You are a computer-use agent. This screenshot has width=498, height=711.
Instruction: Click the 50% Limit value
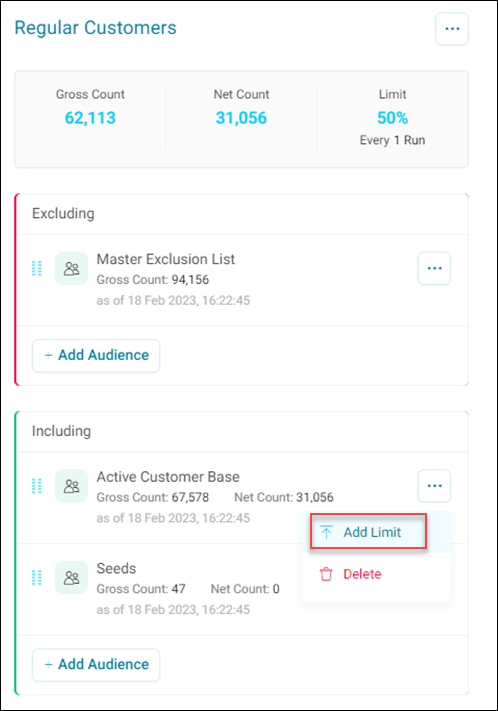click(x=392, y=118)
